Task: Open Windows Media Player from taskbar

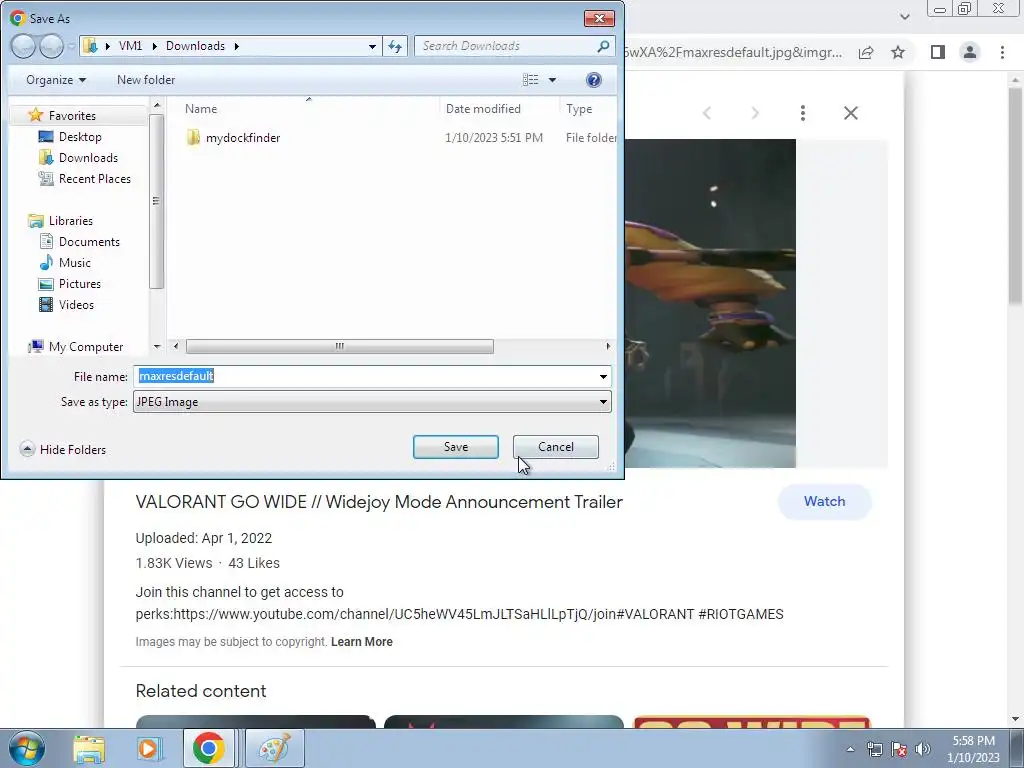Action: coord(149,748)
